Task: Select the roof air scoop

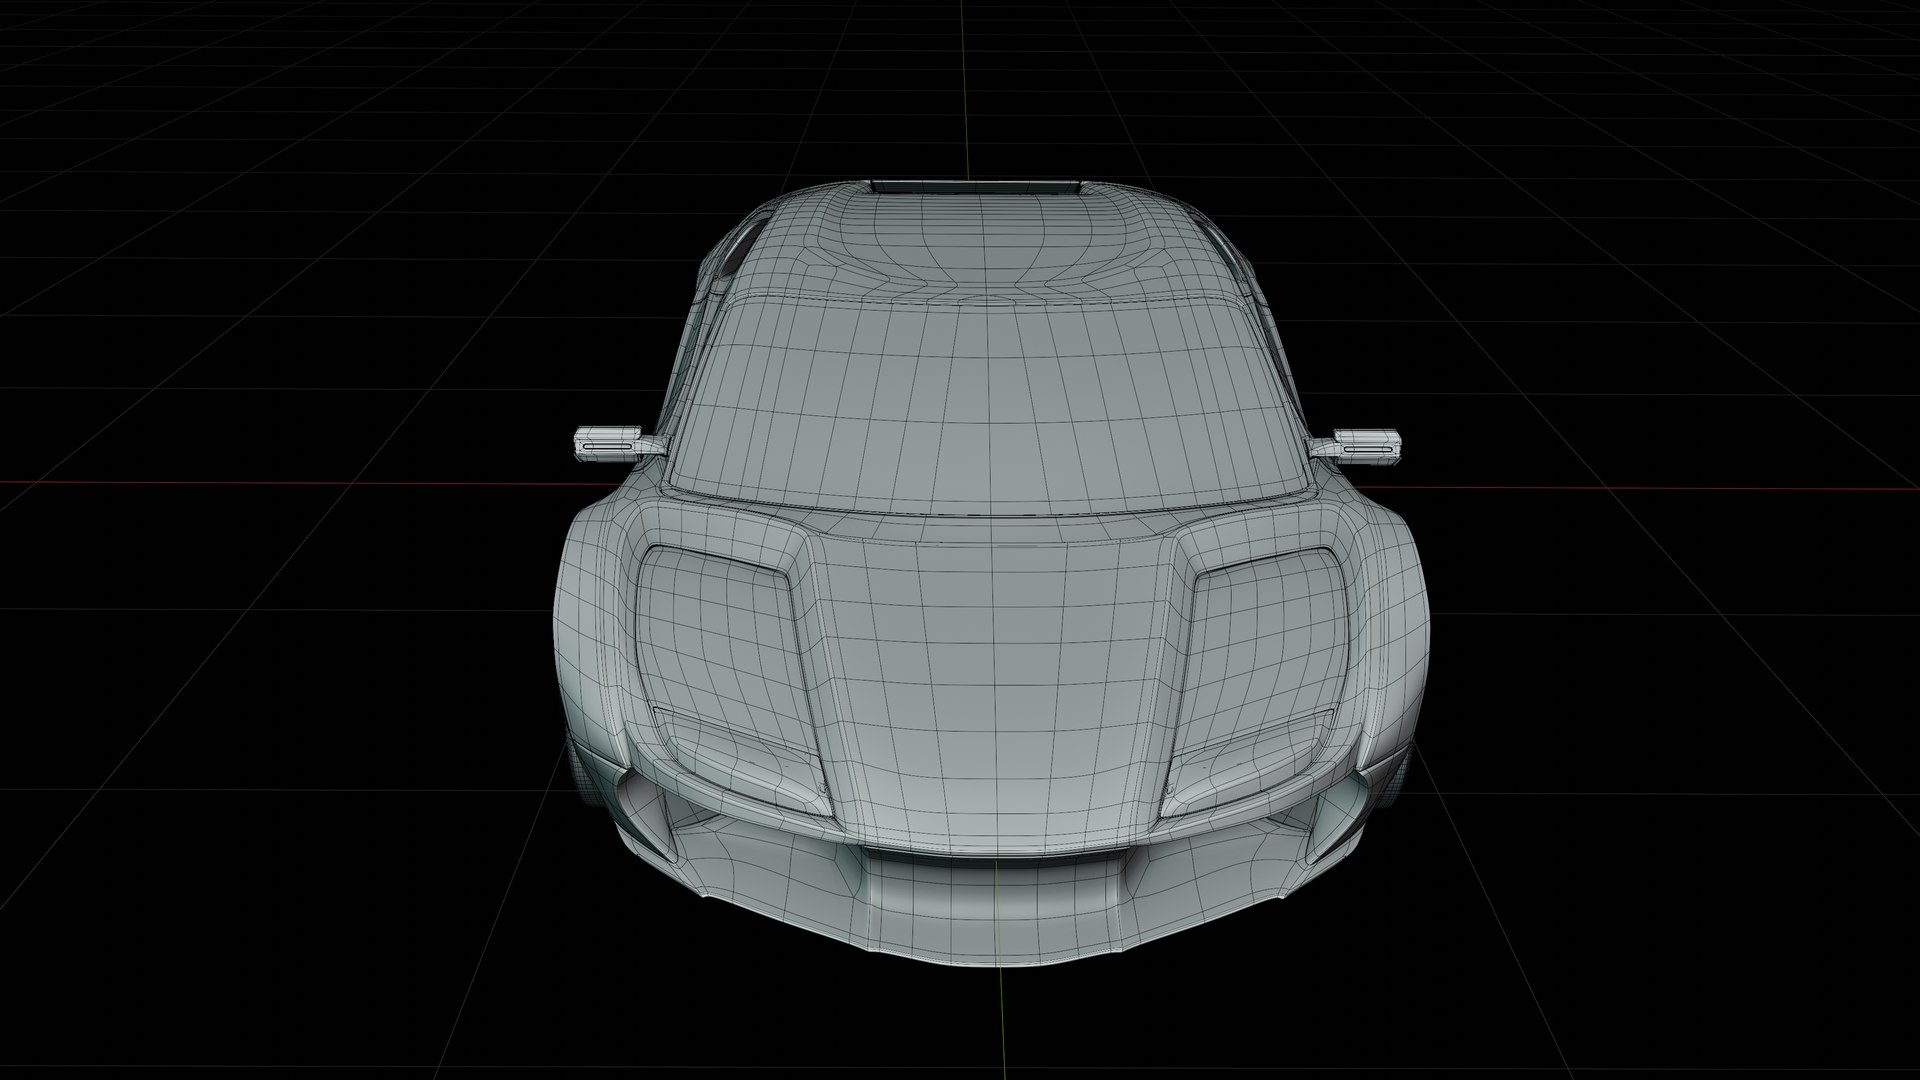Action: tap(977, 187)
